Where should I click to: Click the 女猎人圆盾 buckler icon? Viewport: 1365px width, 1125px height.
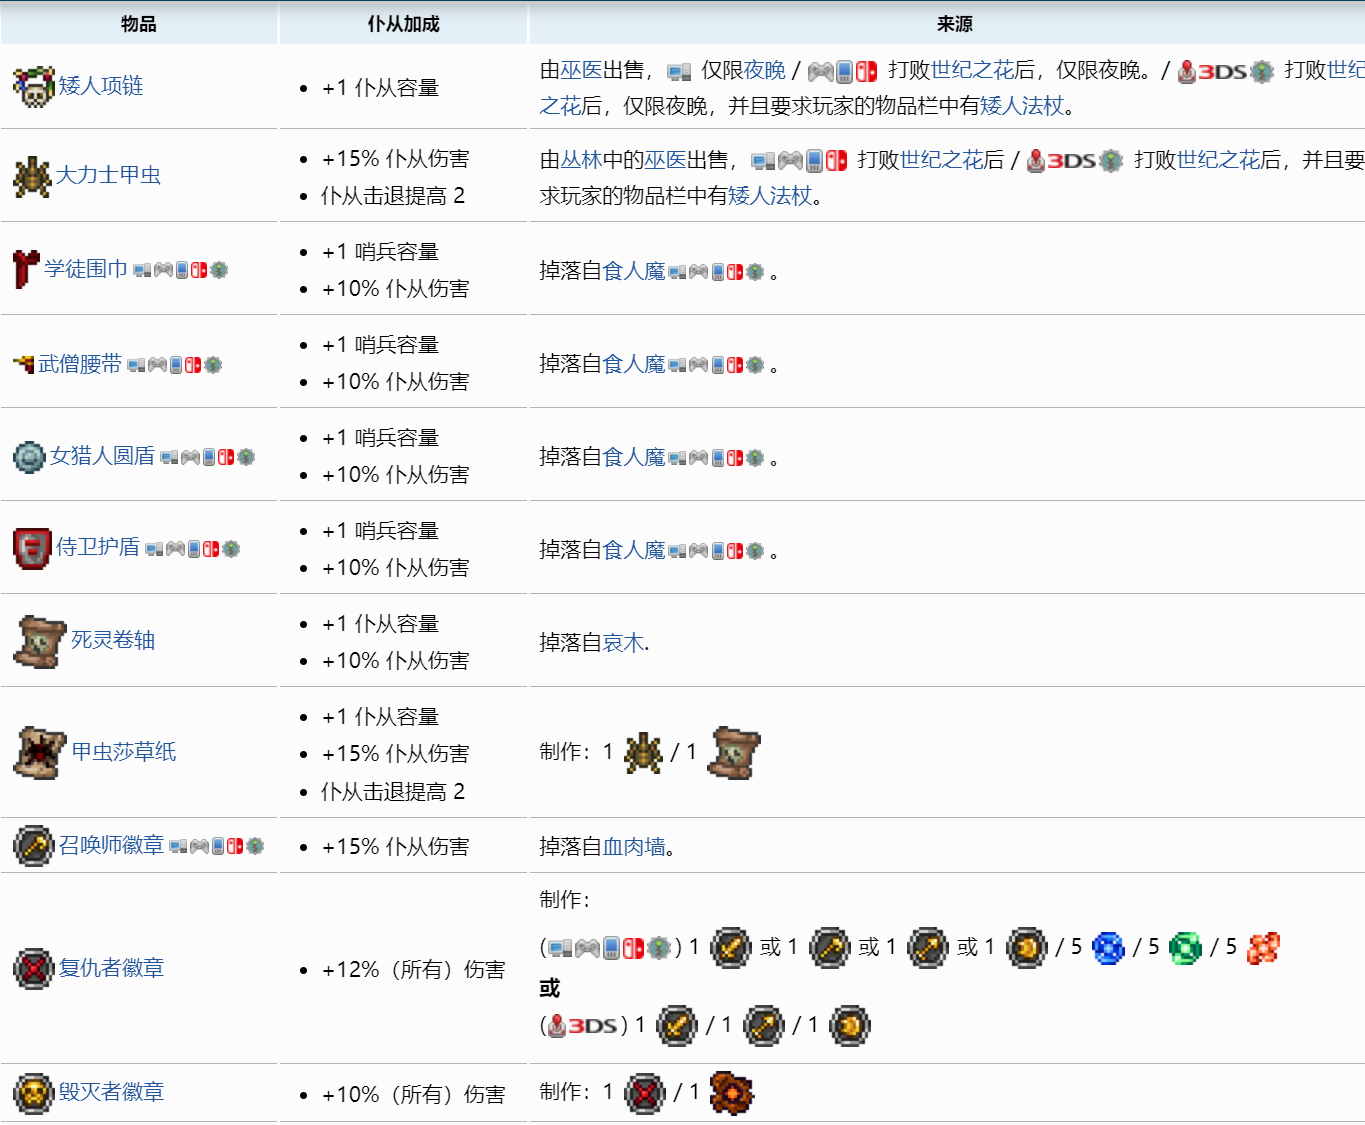pyautogui.click(x=29, y=457)
